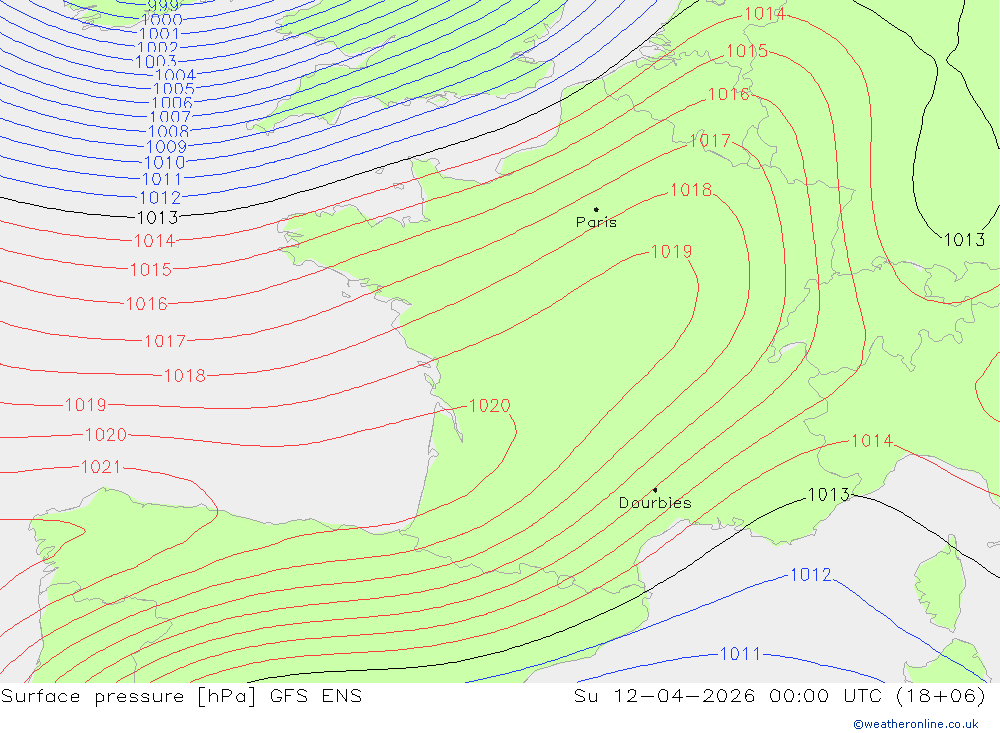
Task: Click the 1020 label at the French Atlantic coast
Action: pyautogui.click(x=490, y=406)
